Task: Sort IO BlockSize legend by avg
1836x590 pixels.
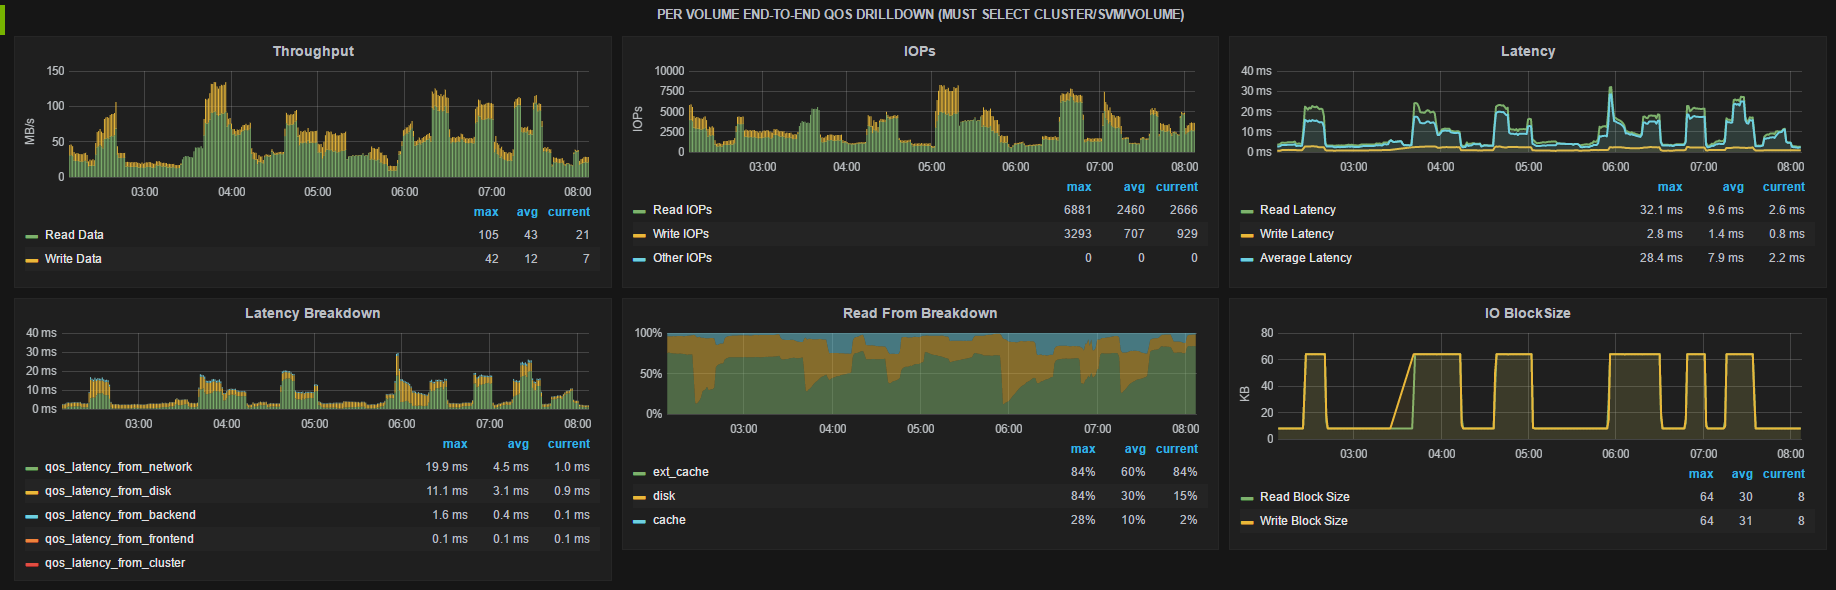Action: coord(1742,474)
